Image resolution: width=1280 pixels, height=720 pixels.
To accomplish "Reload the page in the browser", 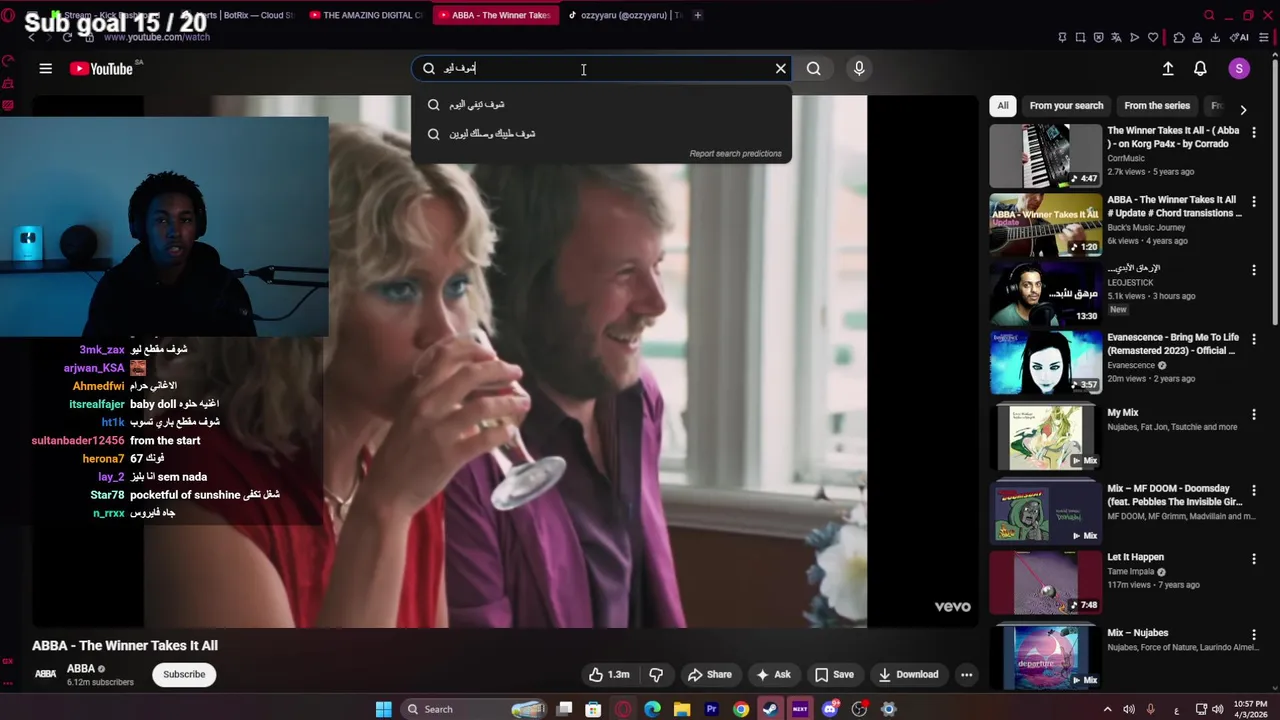I will point(67,37).
